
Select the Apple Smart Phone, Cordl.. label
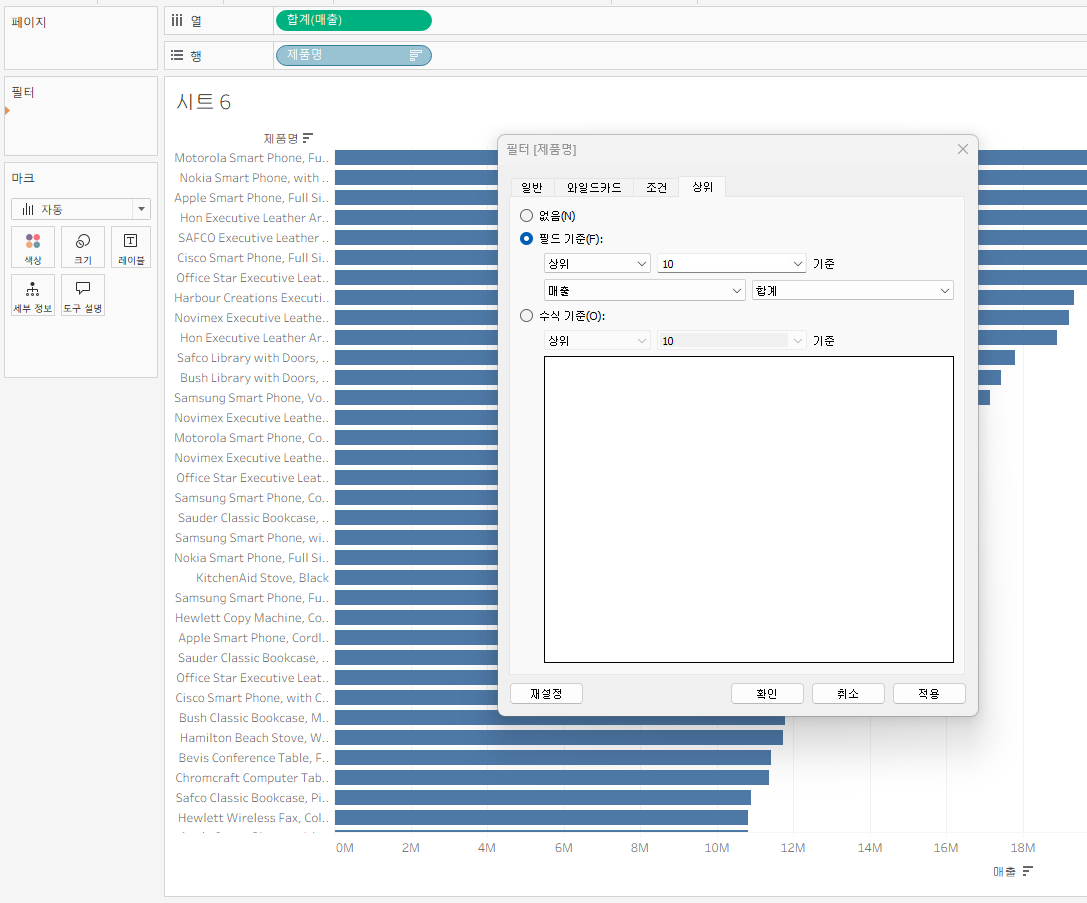coord(253,638)
